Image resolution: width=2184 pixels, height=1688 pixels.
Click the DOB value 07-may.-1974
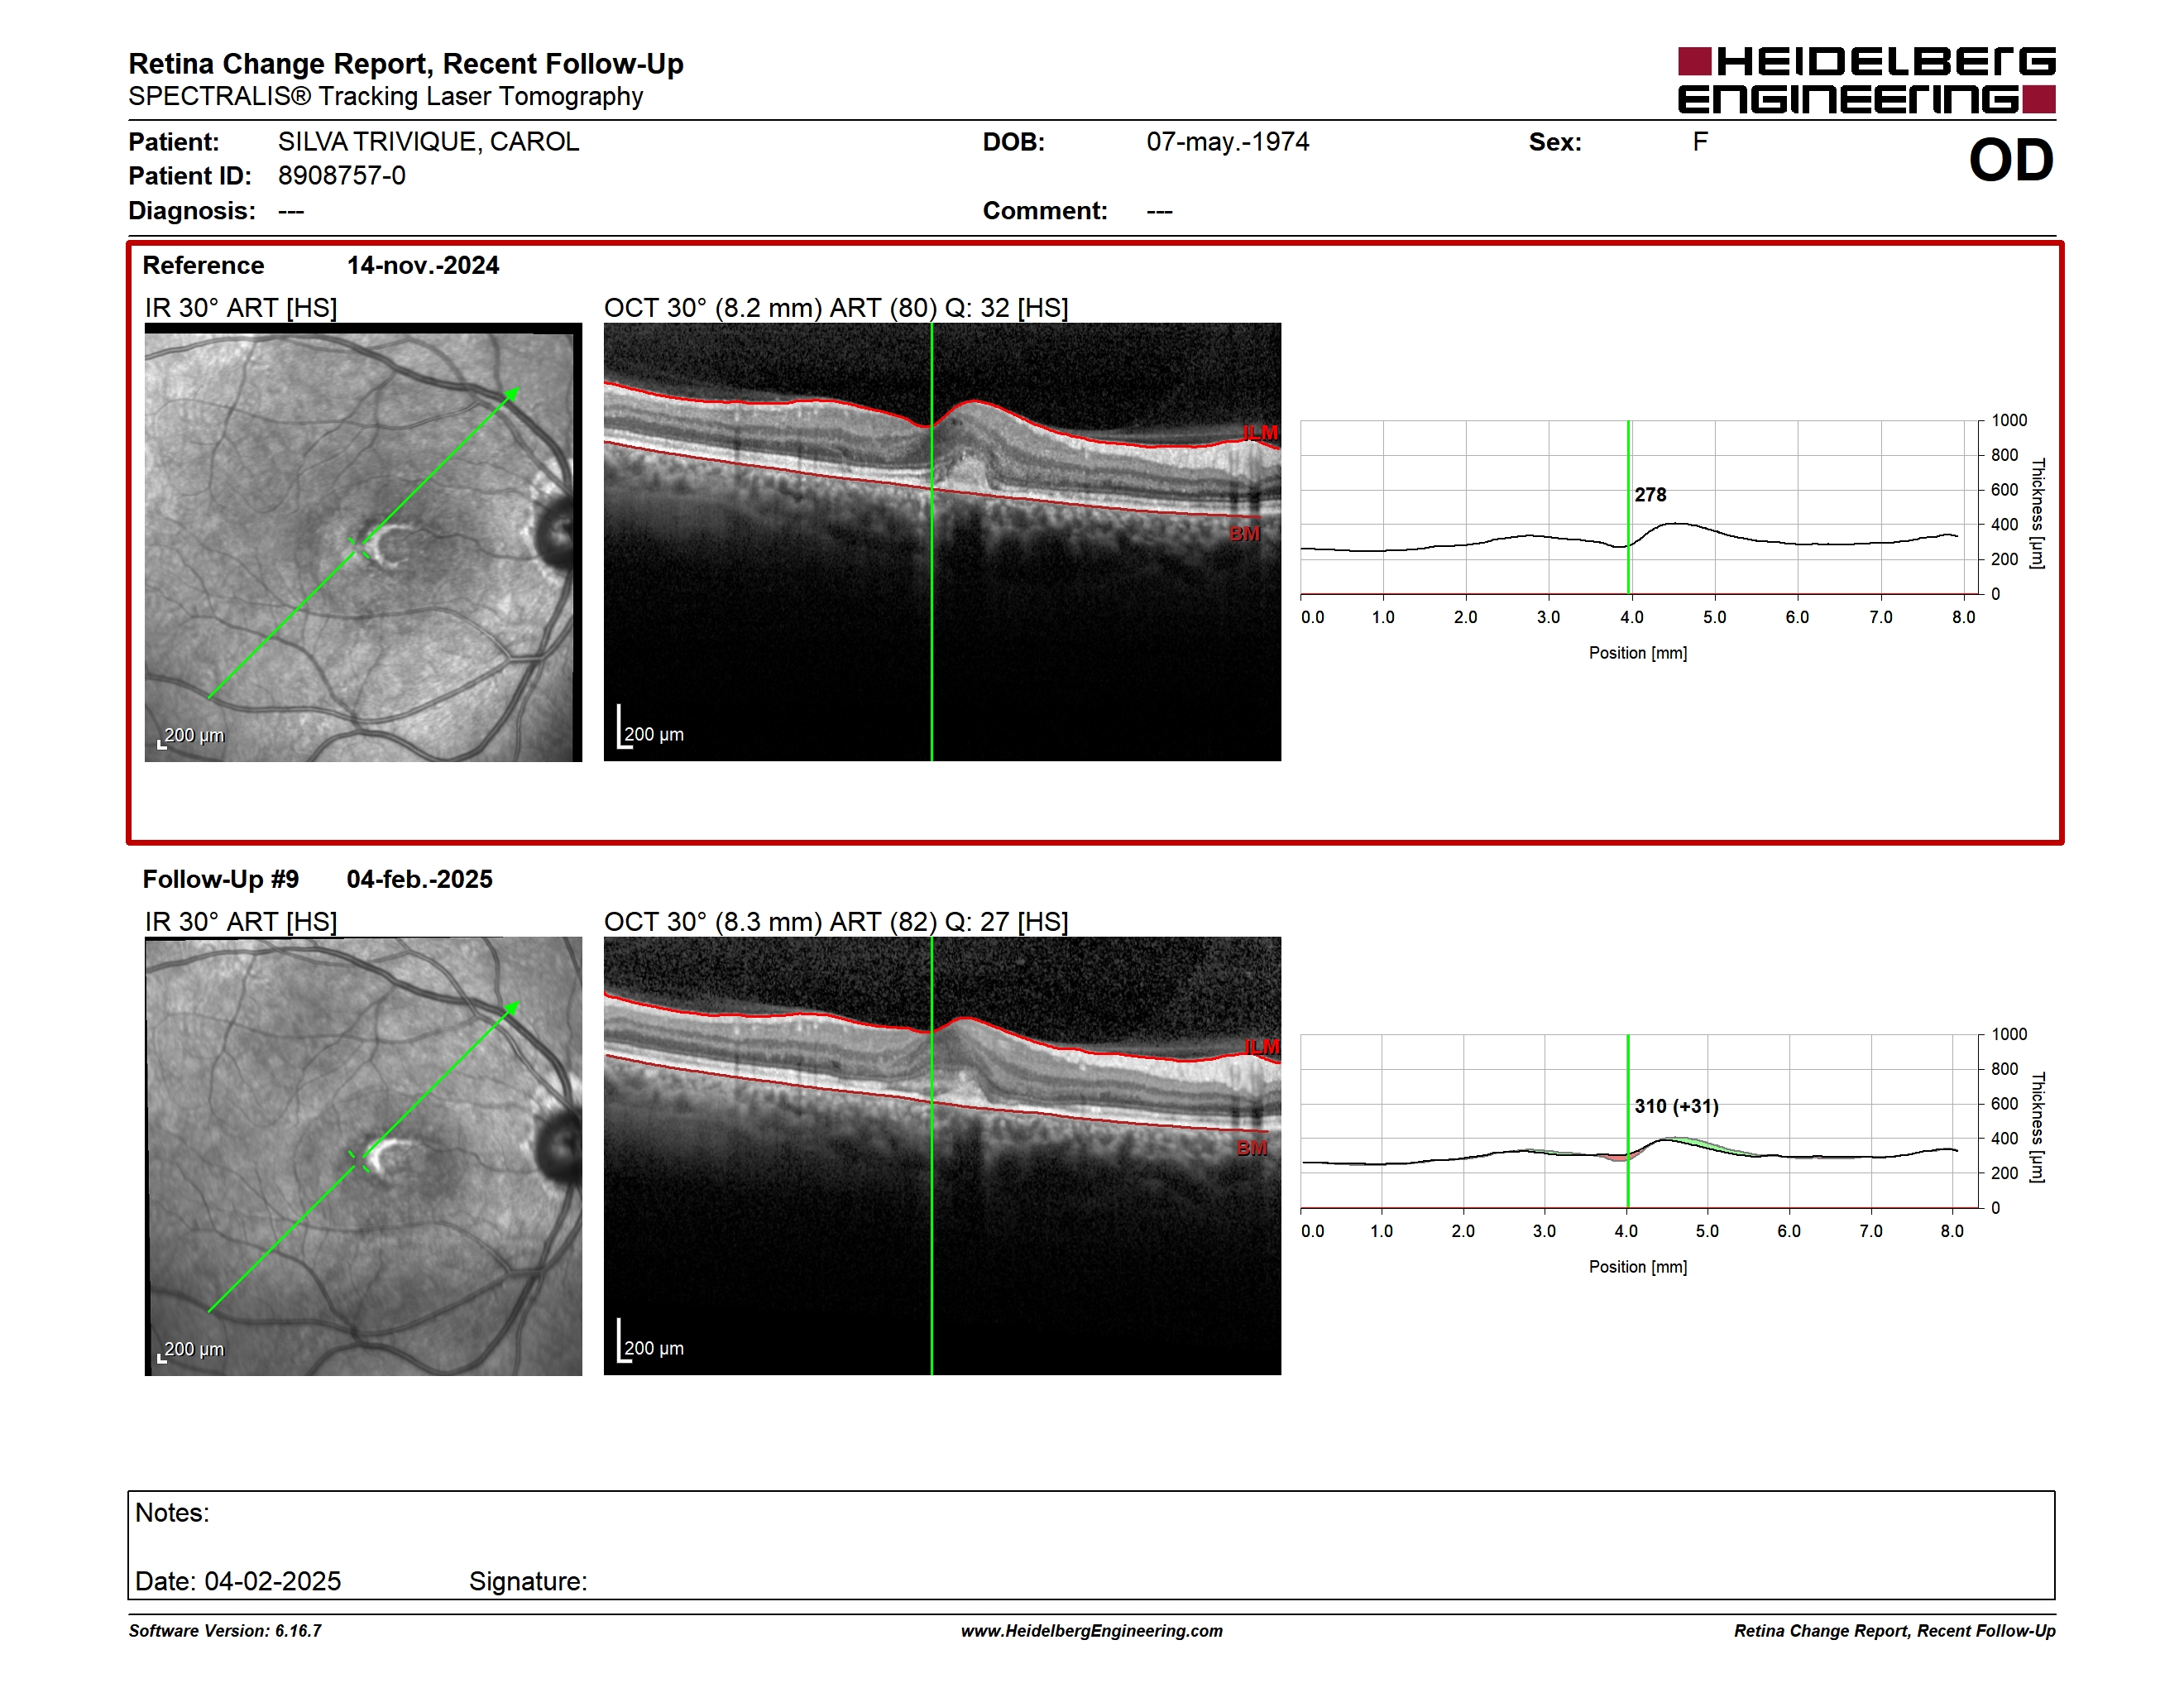coord(1227,142)
